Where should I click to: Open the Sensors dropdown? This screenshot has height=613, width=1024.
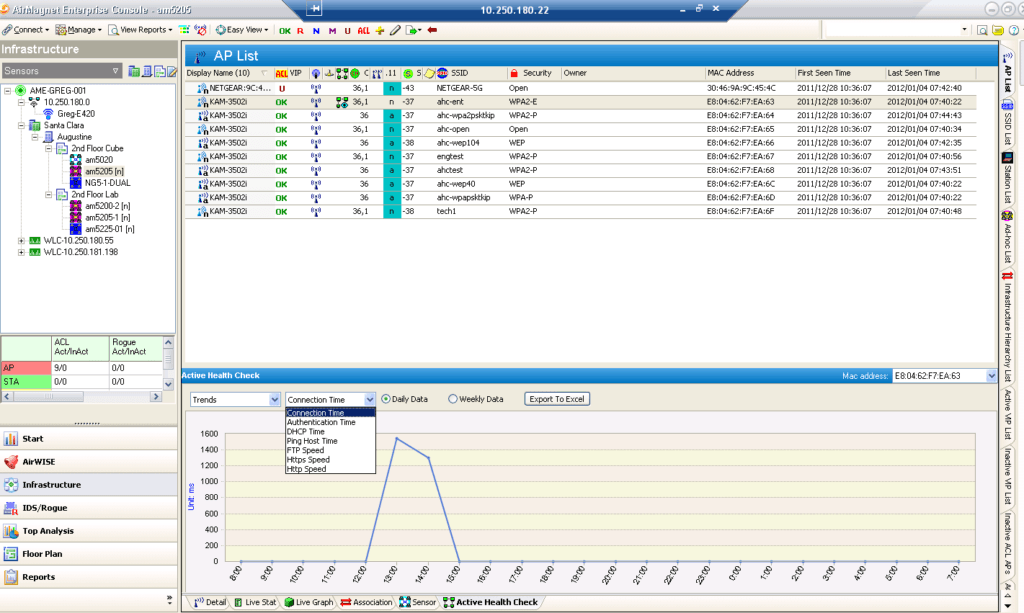[x=61, y=71]
